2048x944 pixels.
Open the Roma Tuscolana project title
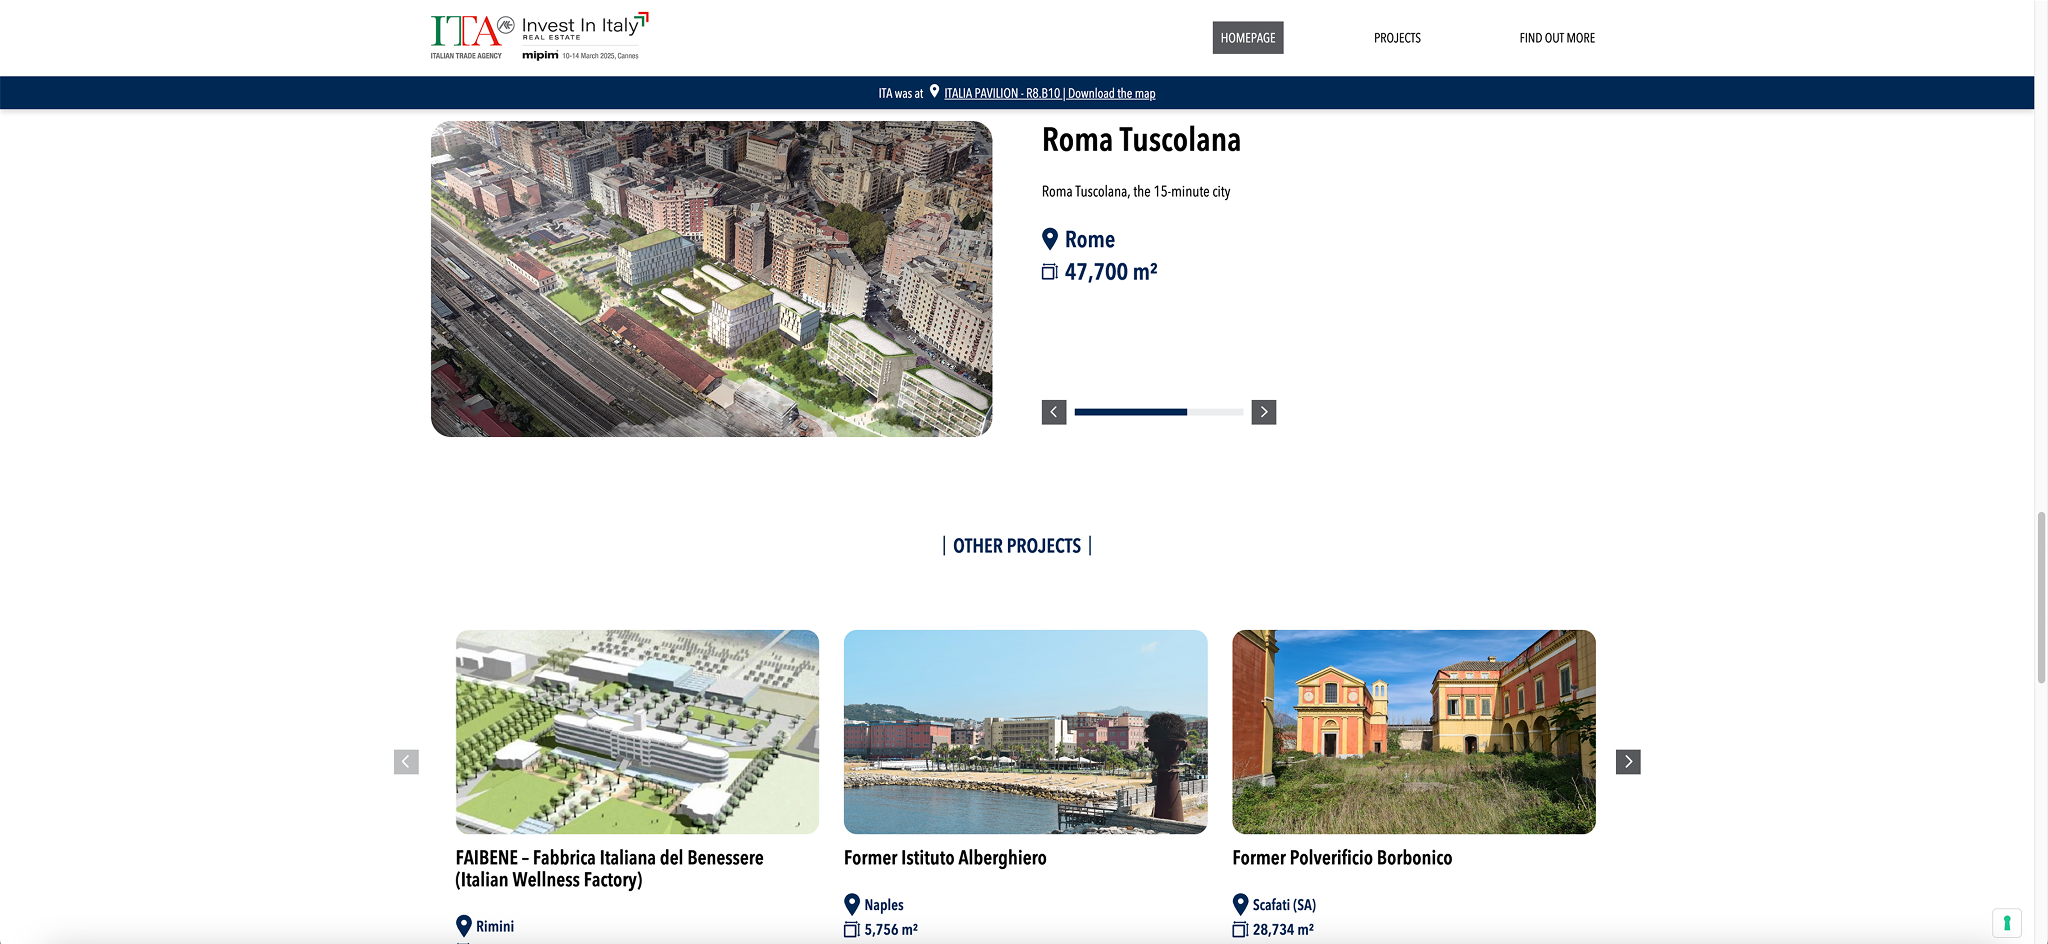pyautogui.click(x=1141, y=140)
